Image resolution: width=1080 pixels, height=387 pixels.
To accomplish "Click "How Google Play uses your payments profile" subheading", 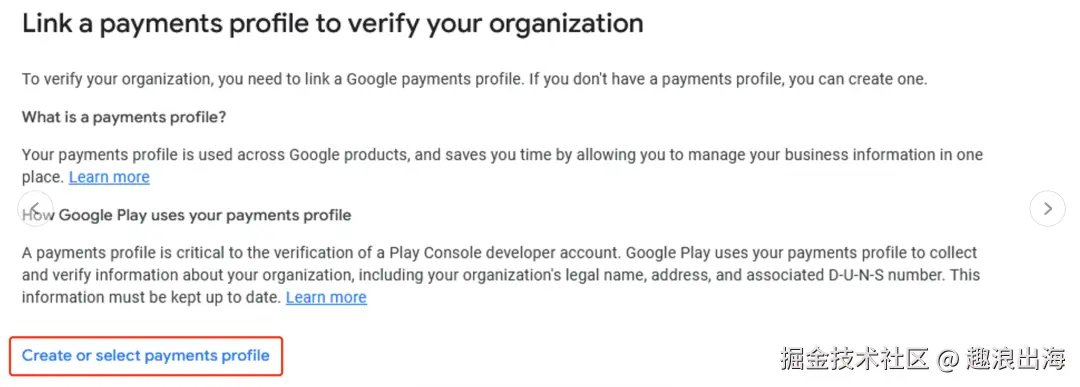I will 187,216.
